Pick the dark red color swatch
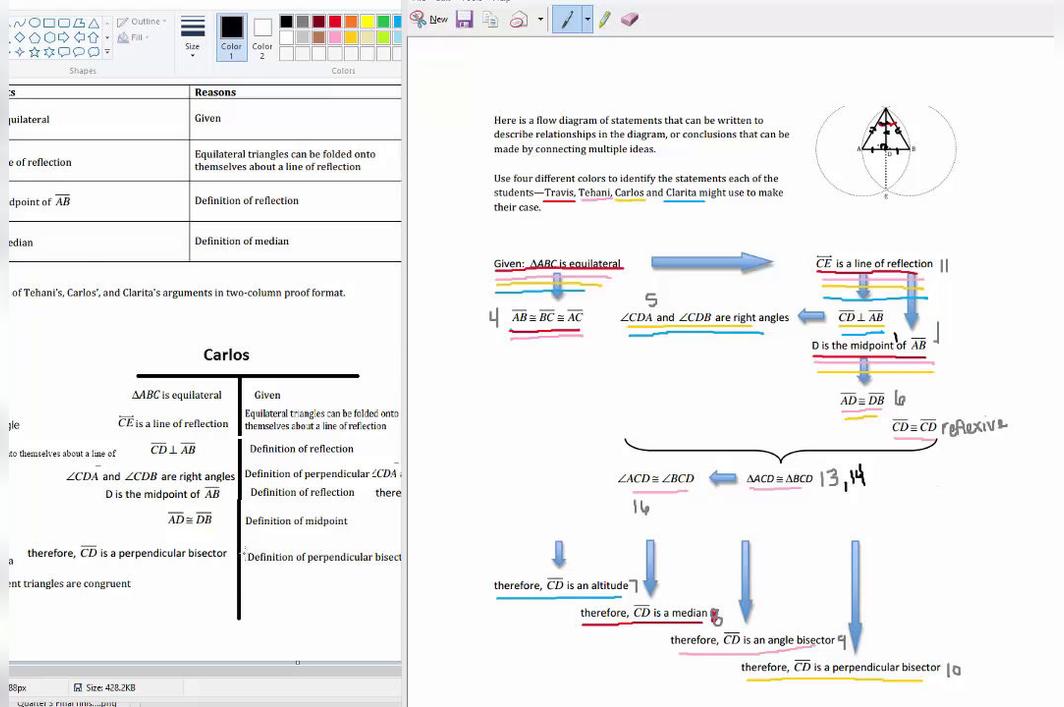Viewport: 1064px width, 707px height. [318, 22]
